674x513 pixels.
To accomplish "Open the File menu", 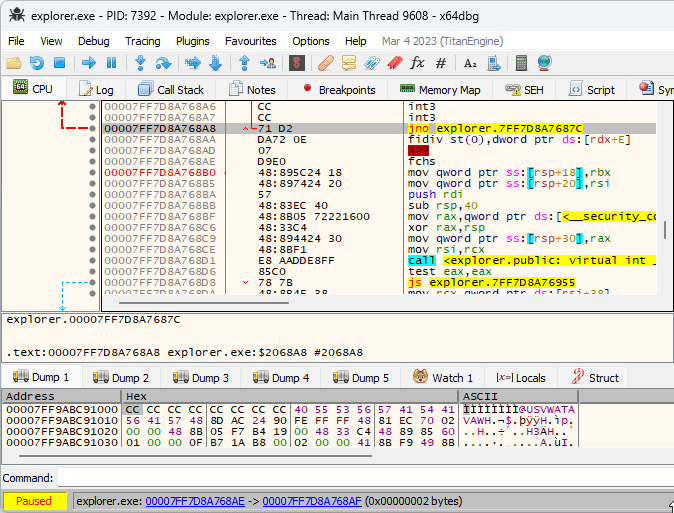I will (16, 41).
